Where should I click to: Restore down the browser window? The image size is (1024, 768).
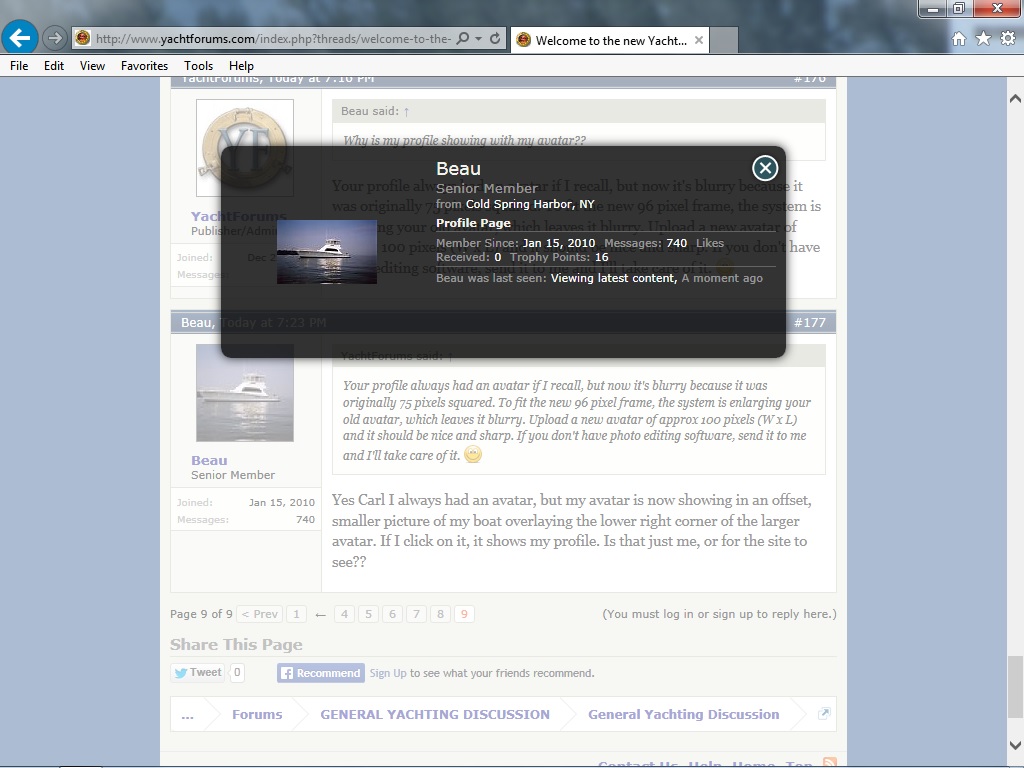point(959,8)
